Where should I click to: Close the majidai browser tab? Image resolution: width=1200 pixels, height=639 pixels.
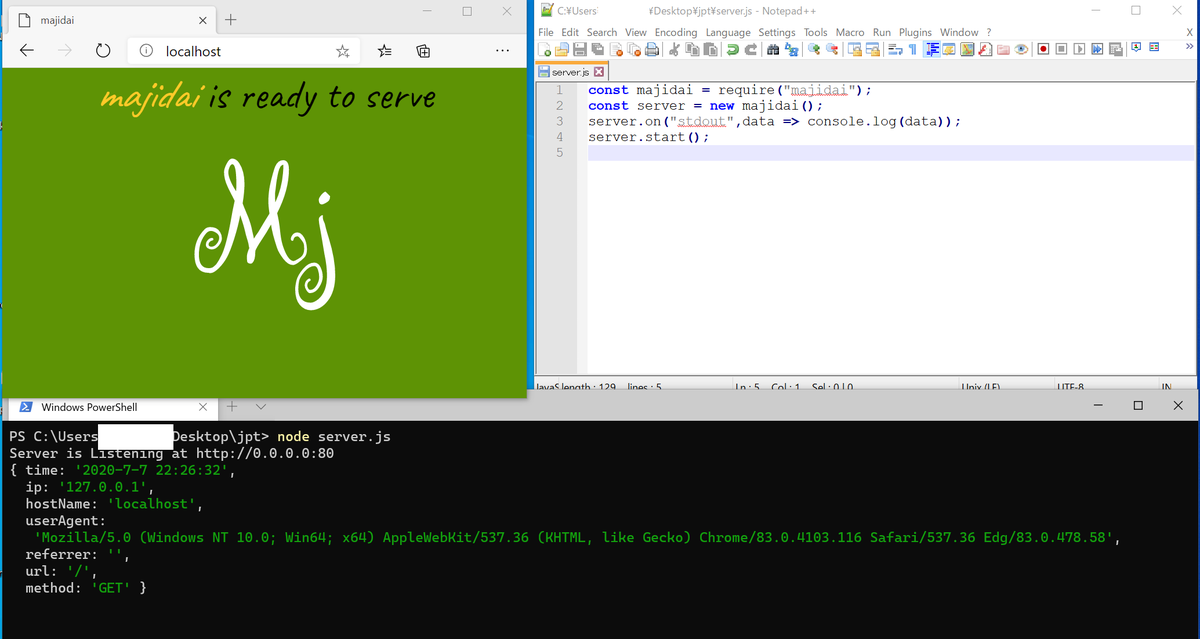pos(203,20)
